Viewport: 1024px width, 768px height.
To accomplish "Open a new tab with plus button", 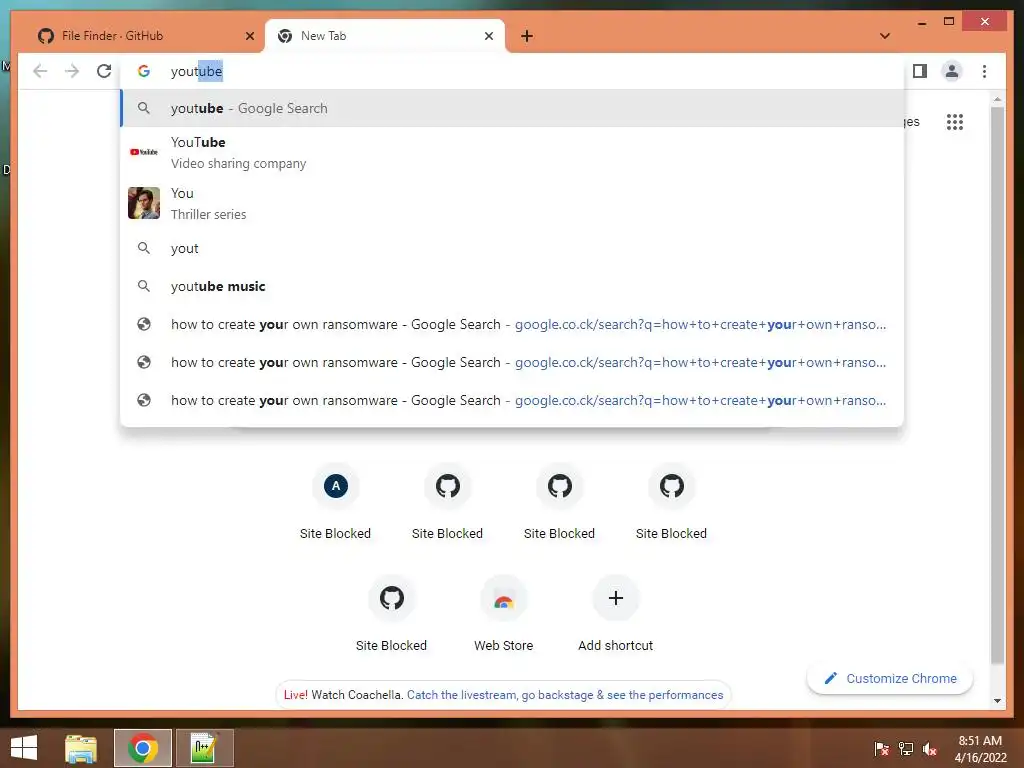I will click(x=526, y=36).
